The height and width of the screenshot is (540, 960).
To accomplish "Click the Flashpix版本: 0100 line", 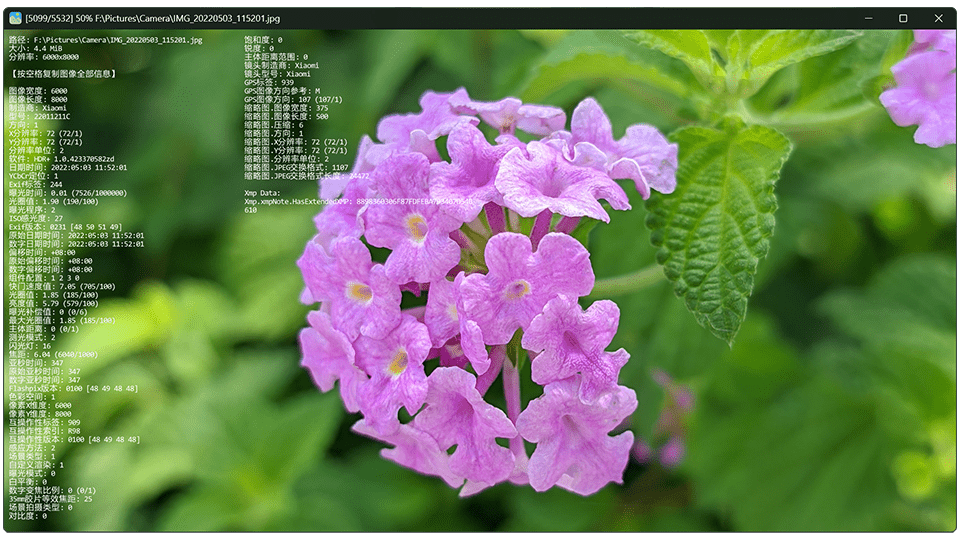I will pos(73,389).
